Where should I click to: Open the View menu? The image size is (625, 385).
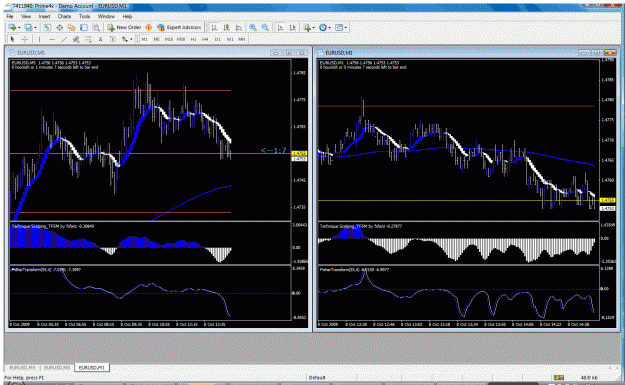26,16
